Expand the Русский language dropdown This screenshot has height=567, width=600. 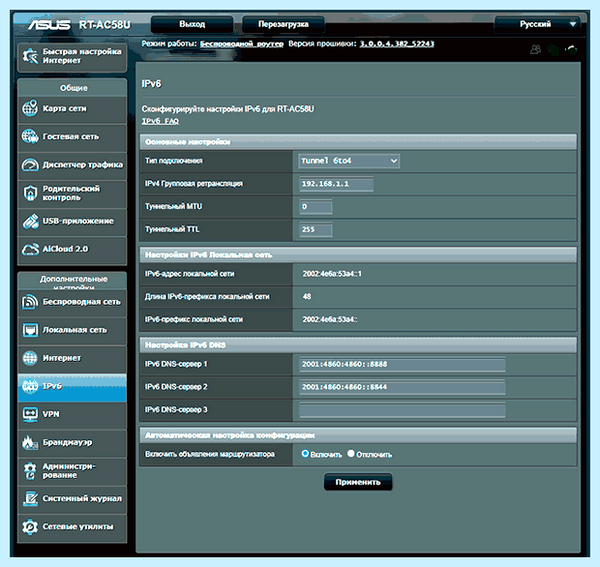[537, 24]
